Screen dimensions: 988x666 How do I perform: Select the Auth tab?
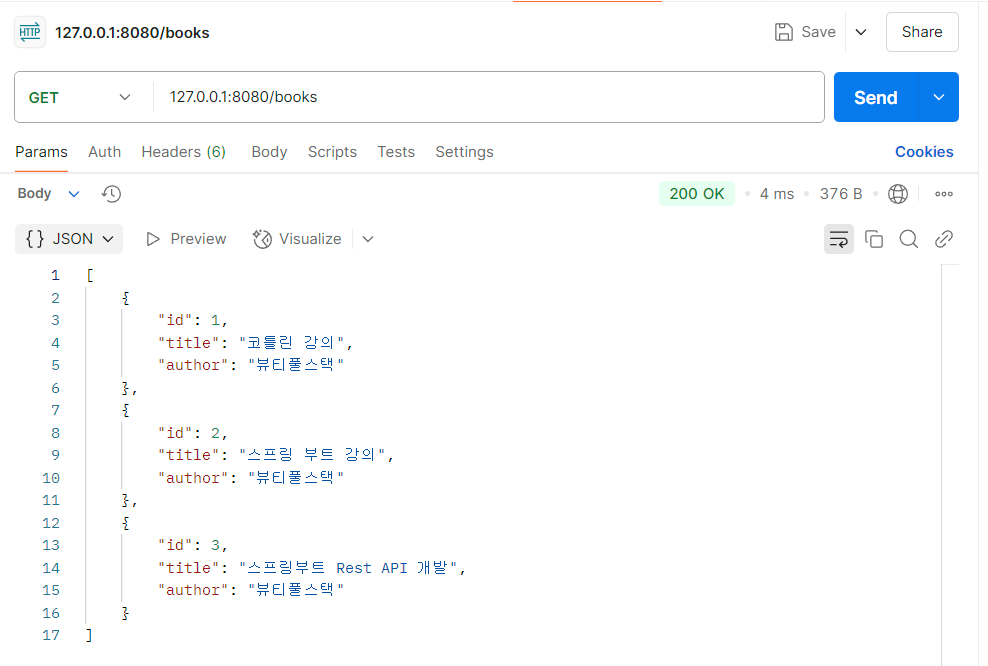pyautogui.click(x=104, y=152)
